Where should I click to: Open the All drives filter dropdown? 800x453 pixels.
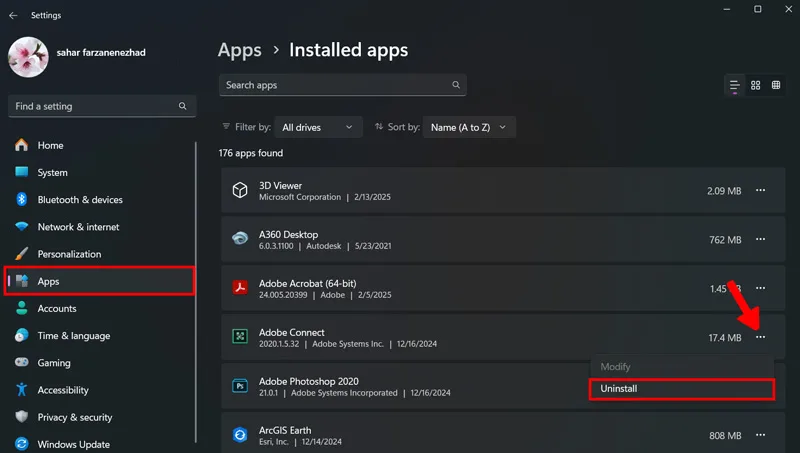click(x=318, y=127)
